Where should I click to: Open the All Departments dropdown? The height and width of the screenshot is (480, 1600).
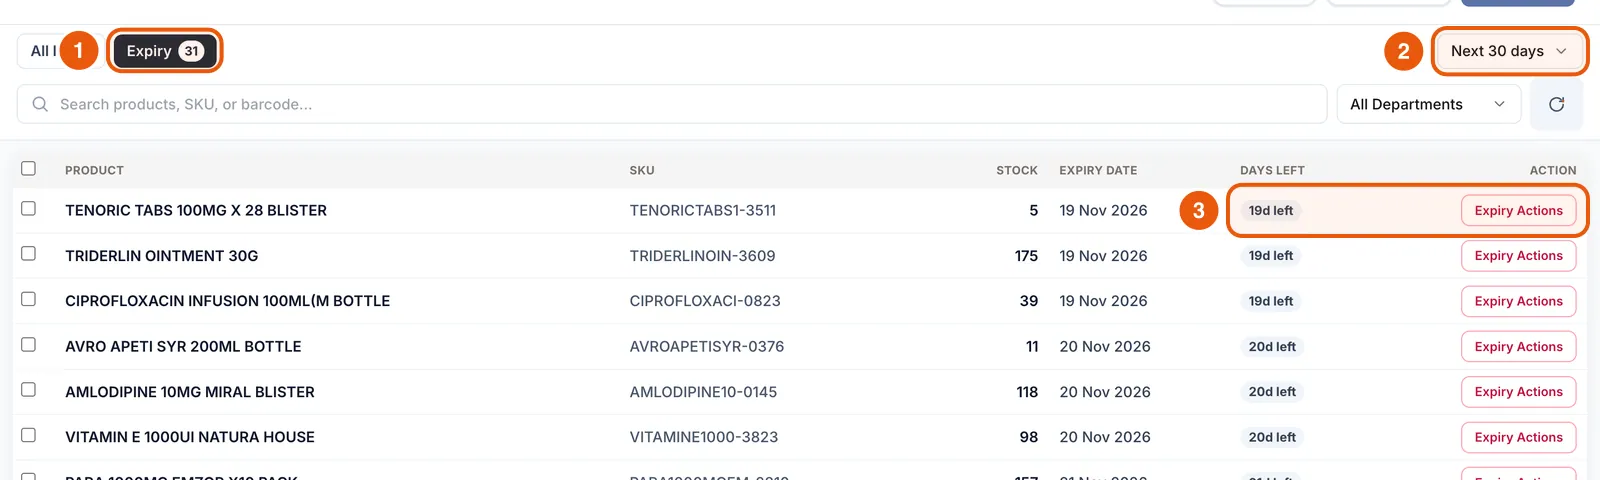coord(1428,104)
